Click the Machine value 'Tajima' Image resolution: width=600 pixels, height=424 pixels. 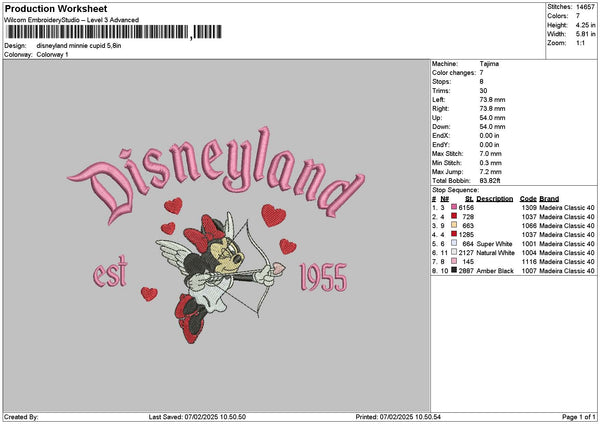[489, 64]
